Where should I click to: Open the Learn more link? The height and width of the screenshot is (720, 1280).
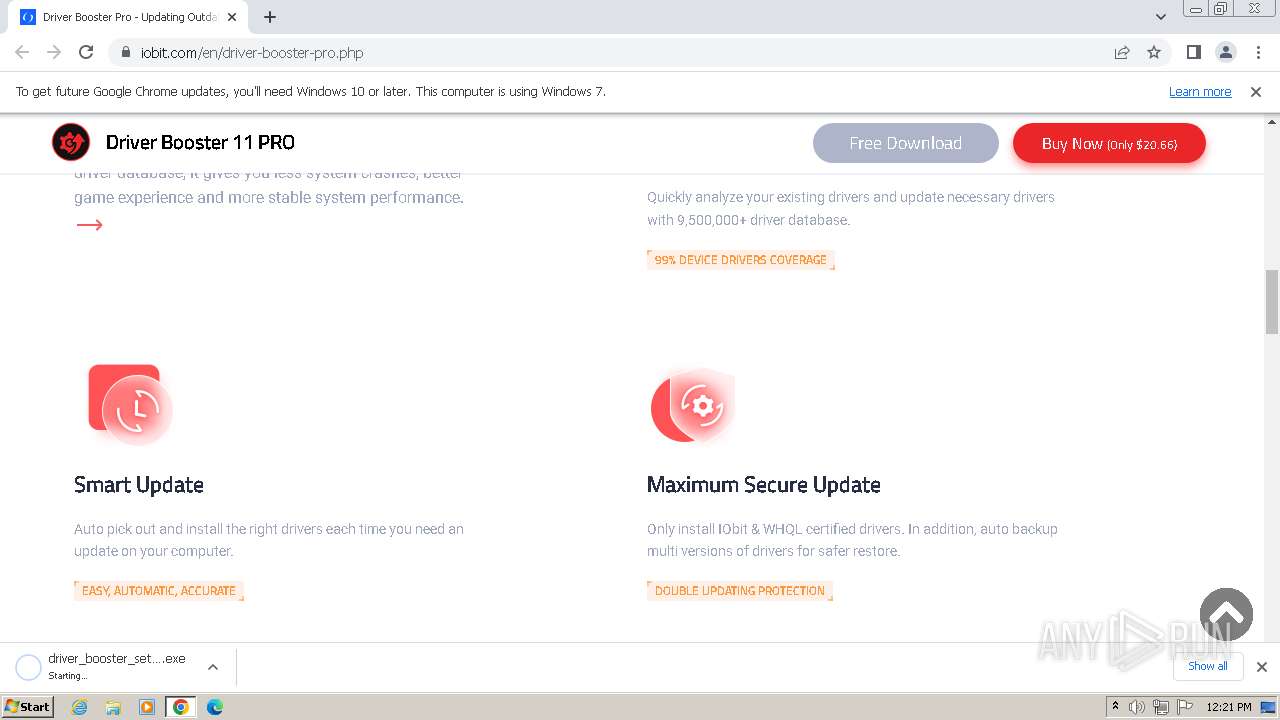click(x=1200, y=92)
